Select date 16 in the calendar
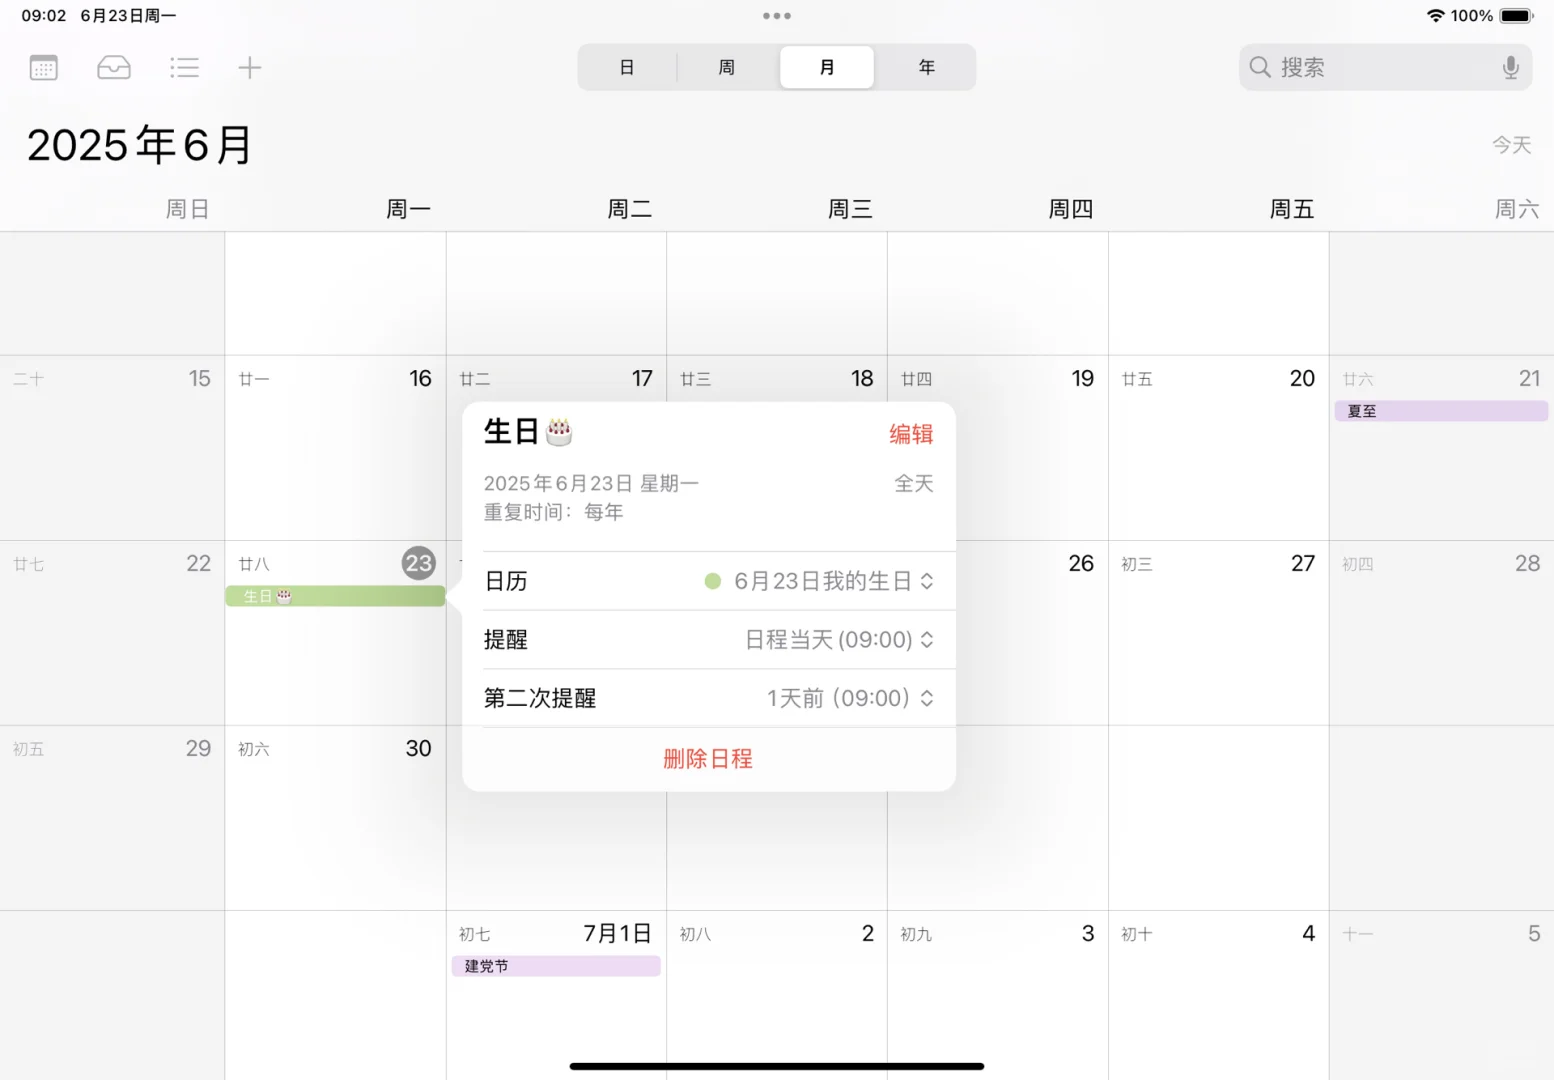The image size is (1554, 1080). click(x=420, y=379)
